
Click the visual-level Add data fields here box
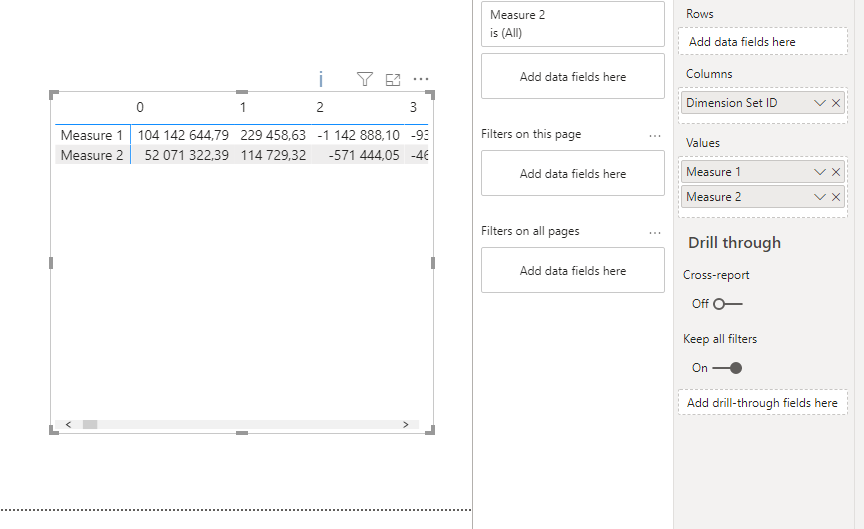pyautogui.click(x=573, y=77)
